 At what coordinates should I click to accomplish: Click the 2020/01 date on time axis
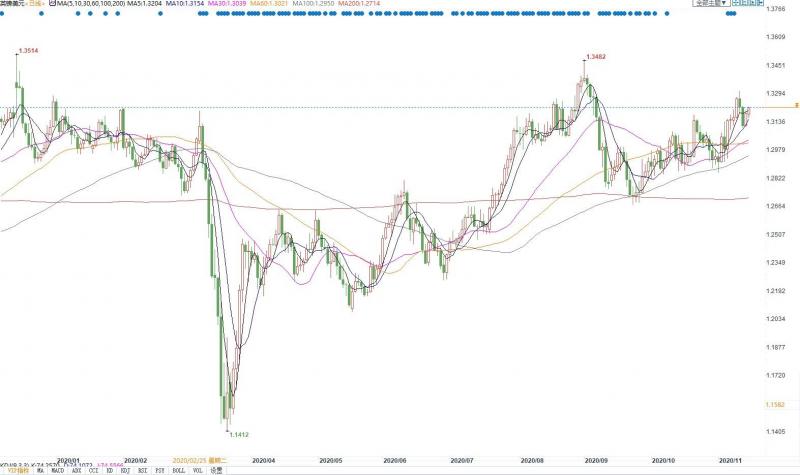click(x=68, y=460)
